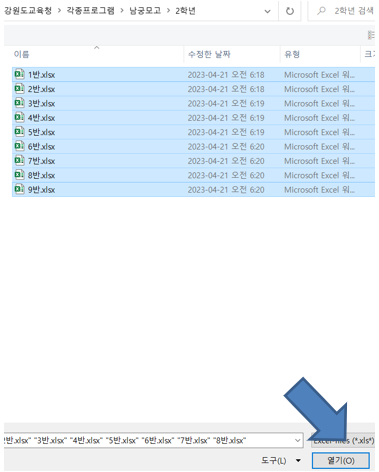Select the file name 2반.xlsx
This screenshot has width=379, height=472.
tap(41, 89)
